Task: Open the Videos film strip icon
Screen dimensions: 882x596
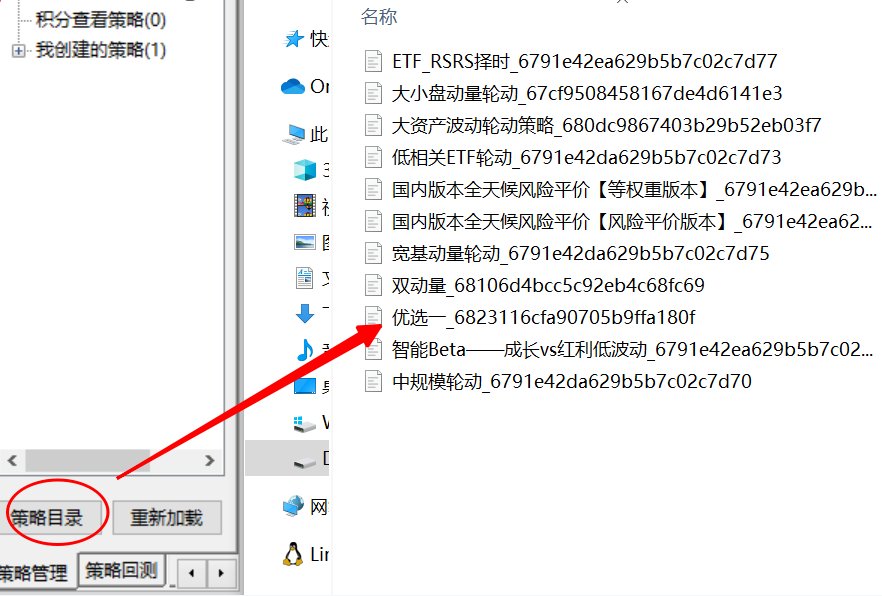Action: [305, 206]
